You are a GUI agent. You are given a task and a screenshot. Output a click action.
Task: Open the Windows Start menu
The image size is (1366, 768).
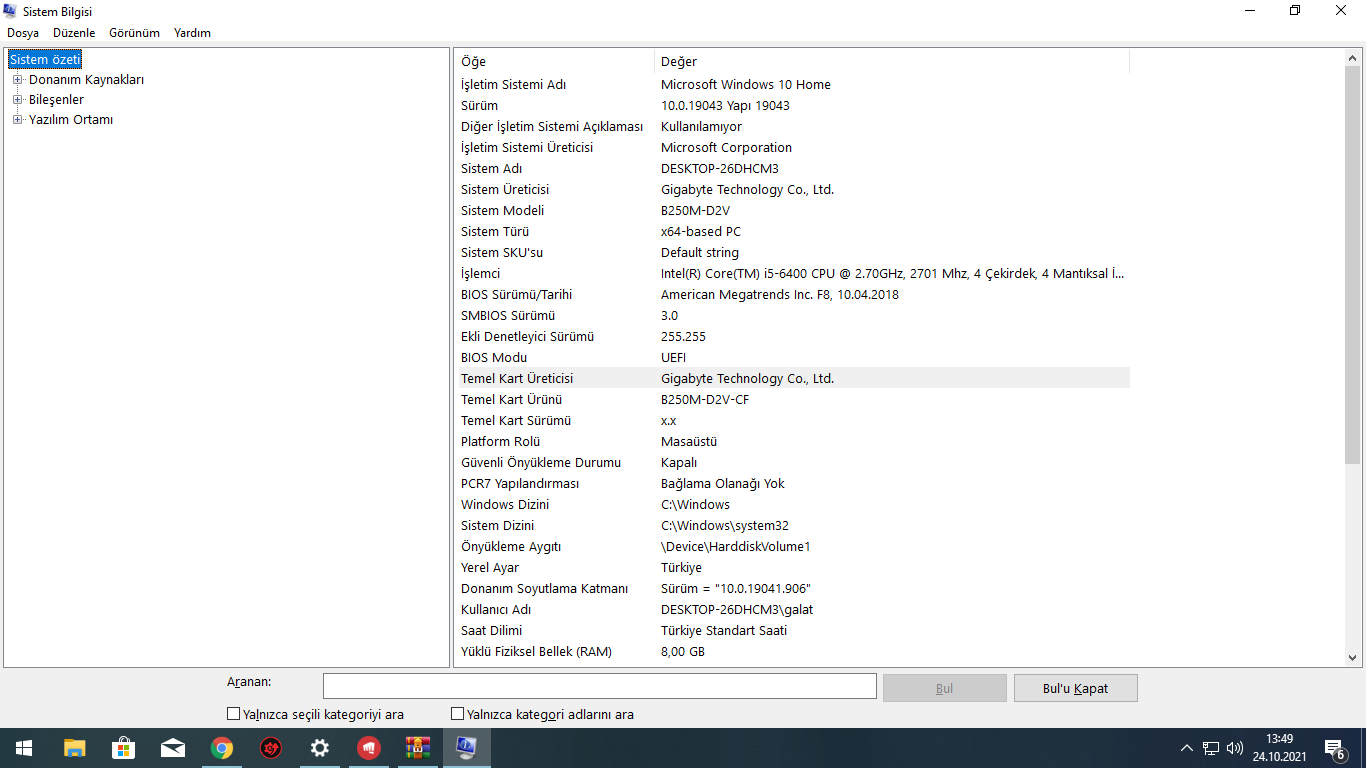click(24, 748)
